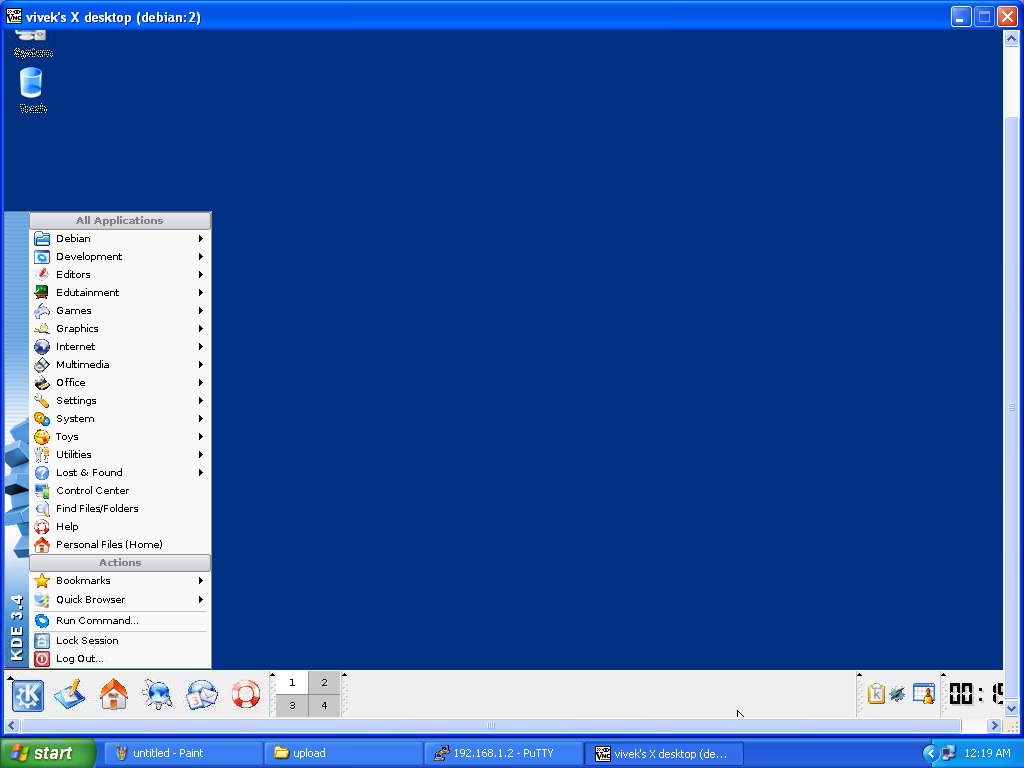Click the horizontal scrollbar right arrow
The image size is (1024, 768).
(994, 726)
